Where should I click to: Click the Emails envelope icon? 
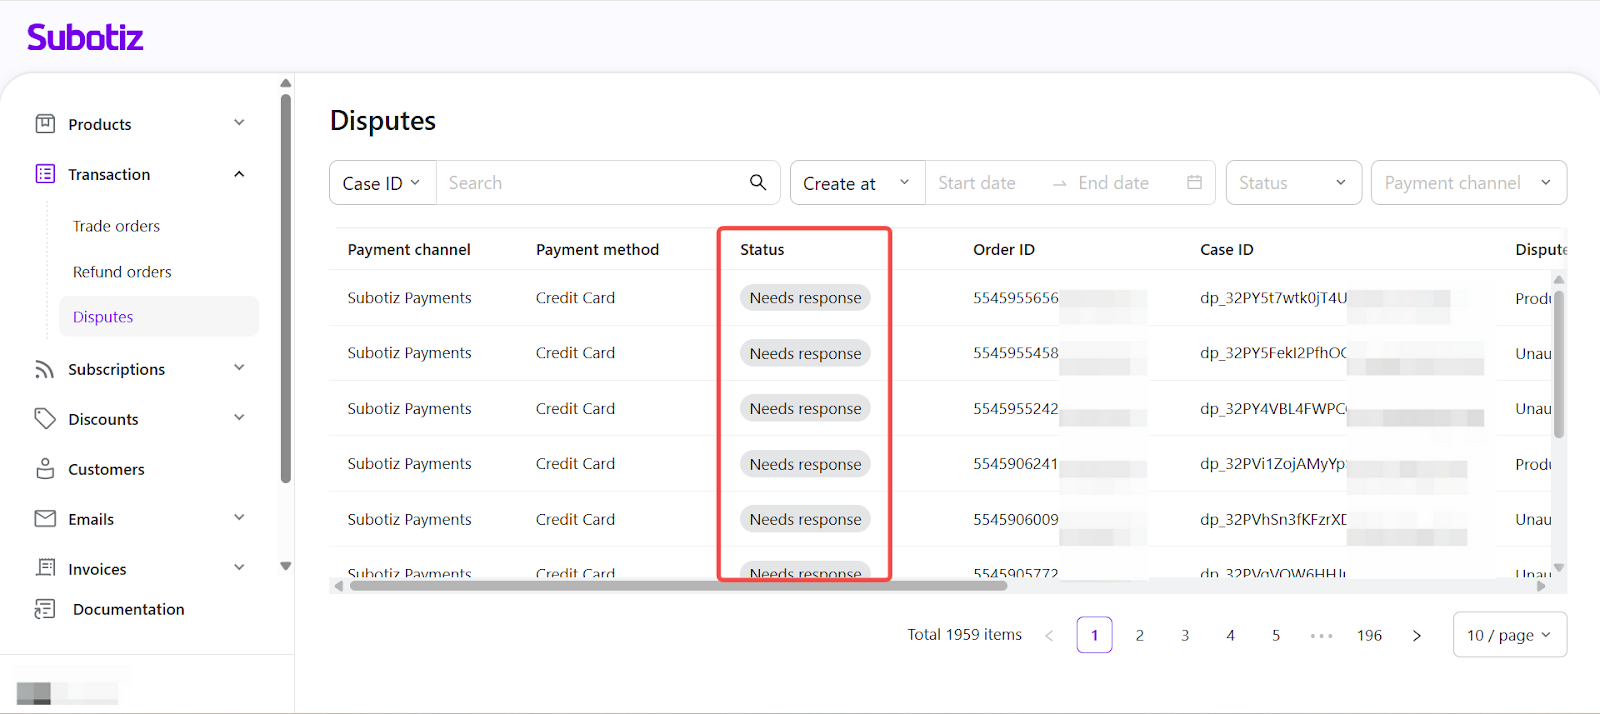click(x=45, y=519)
